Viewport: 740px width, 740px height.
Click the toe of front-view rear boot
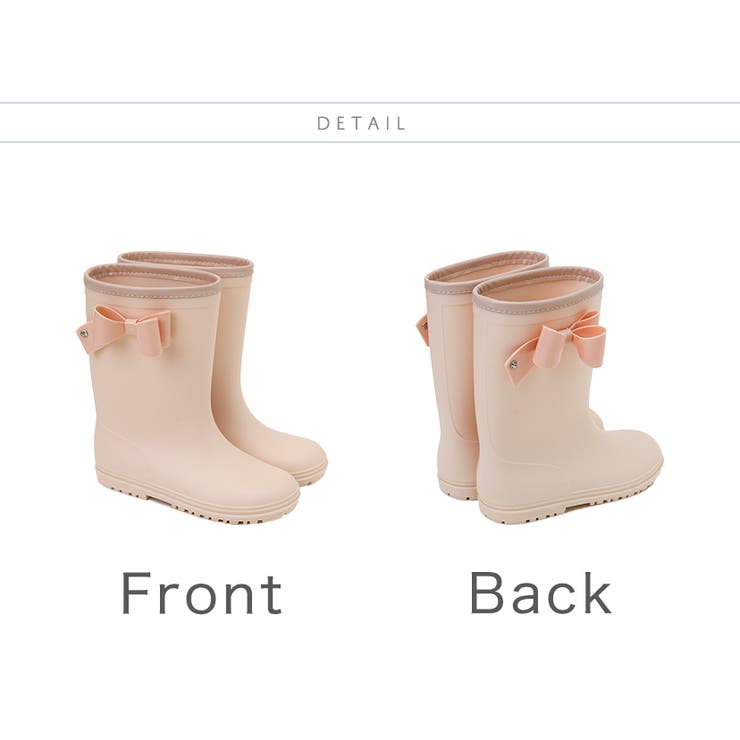[x=309, y=461]
